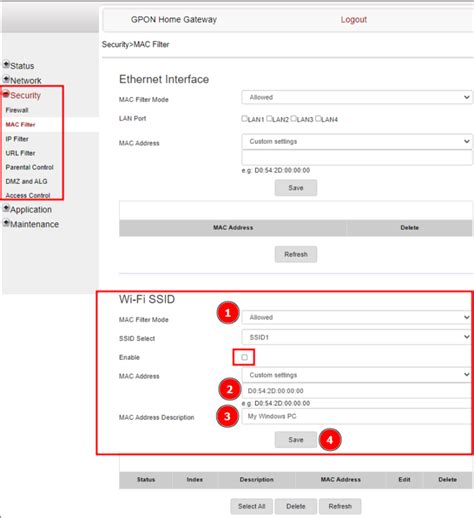This screenshot has width=474, height=518.
Task: Select MAC Filter in sidebar
Action: click(20, 124)
